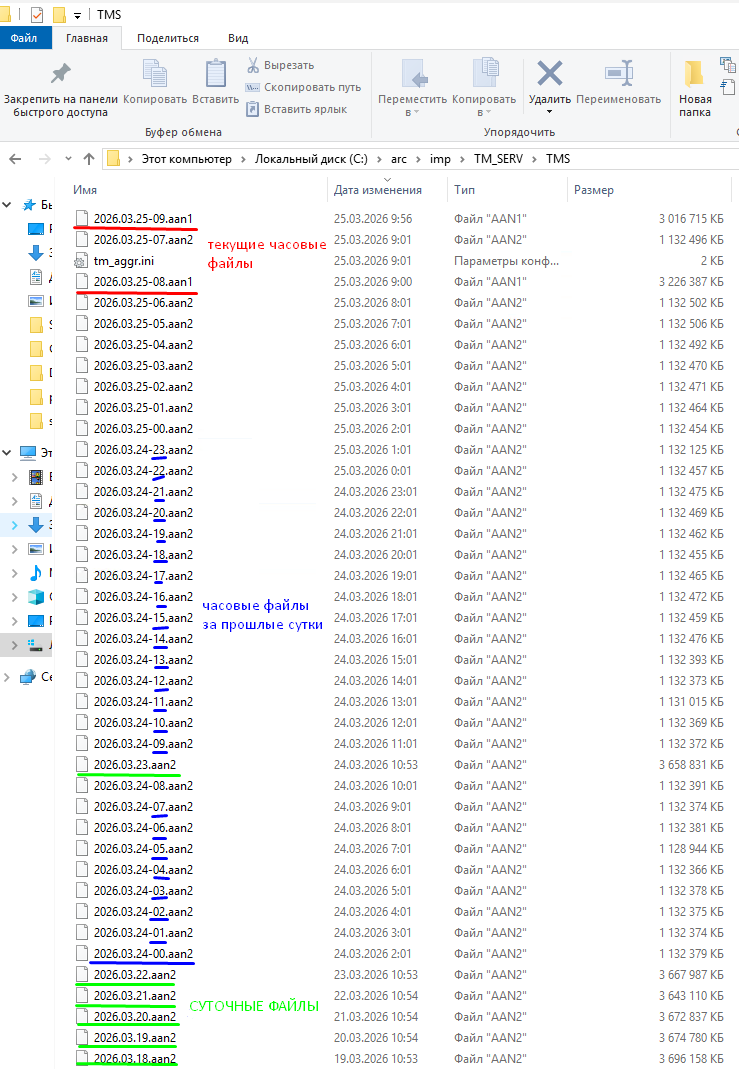
Task: Open the Переместить в dropdown
Action: (412, 112)
